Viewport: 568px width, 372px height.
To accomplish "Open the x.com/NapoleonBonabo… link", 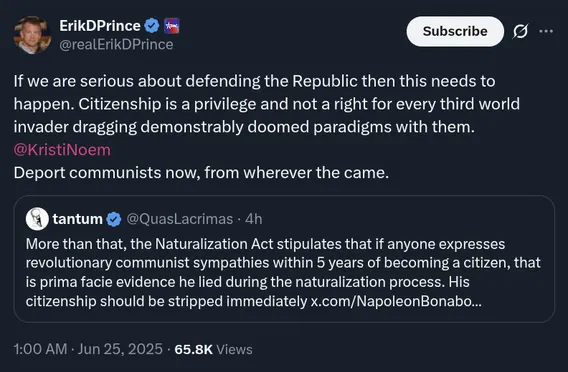I will point(396,301).
